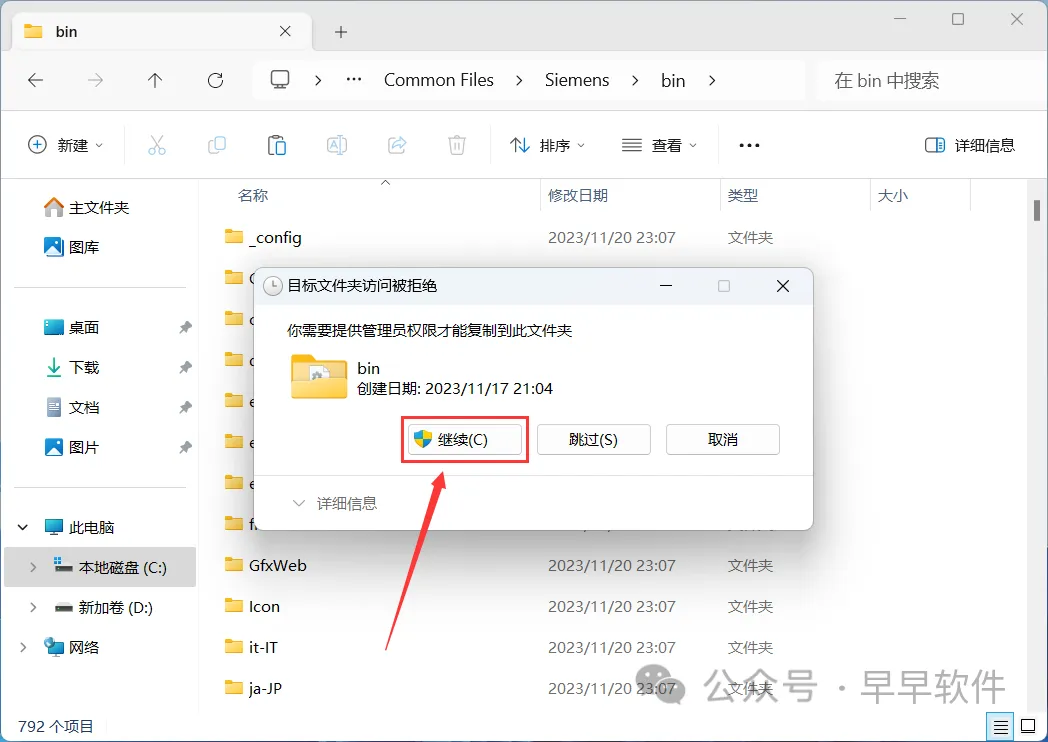Refresh the bin folder view

click(x=215, y=81)
